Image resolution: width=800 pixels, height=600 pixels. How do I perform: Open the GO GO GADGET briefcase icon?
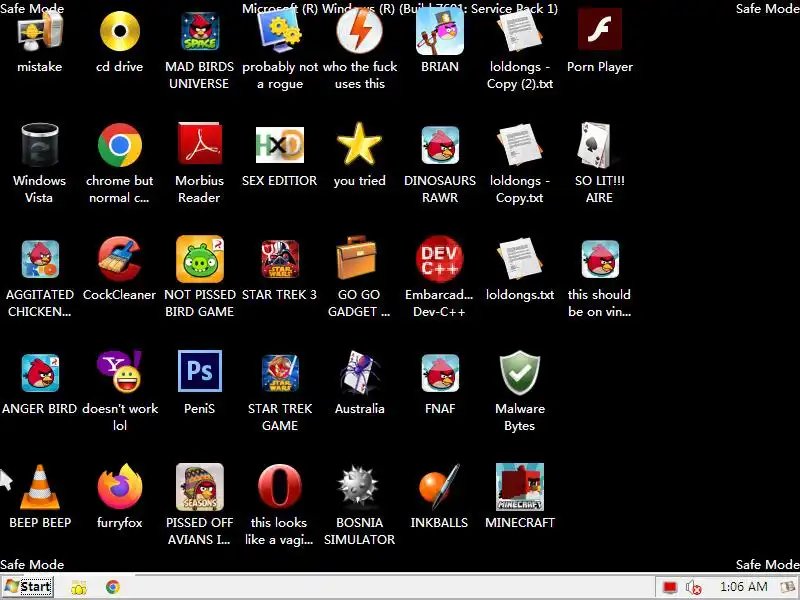(x=357, y=258)
